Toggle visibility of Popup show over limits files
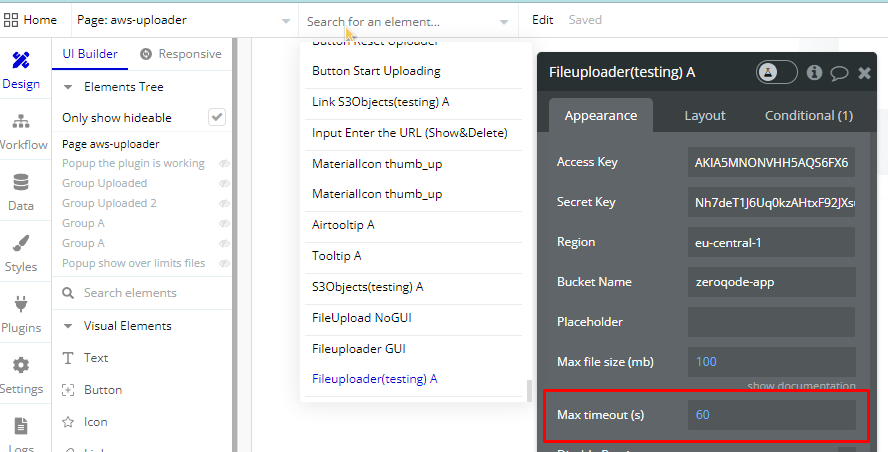The width and height of the screenshot is (888, 452). [224, 263]
